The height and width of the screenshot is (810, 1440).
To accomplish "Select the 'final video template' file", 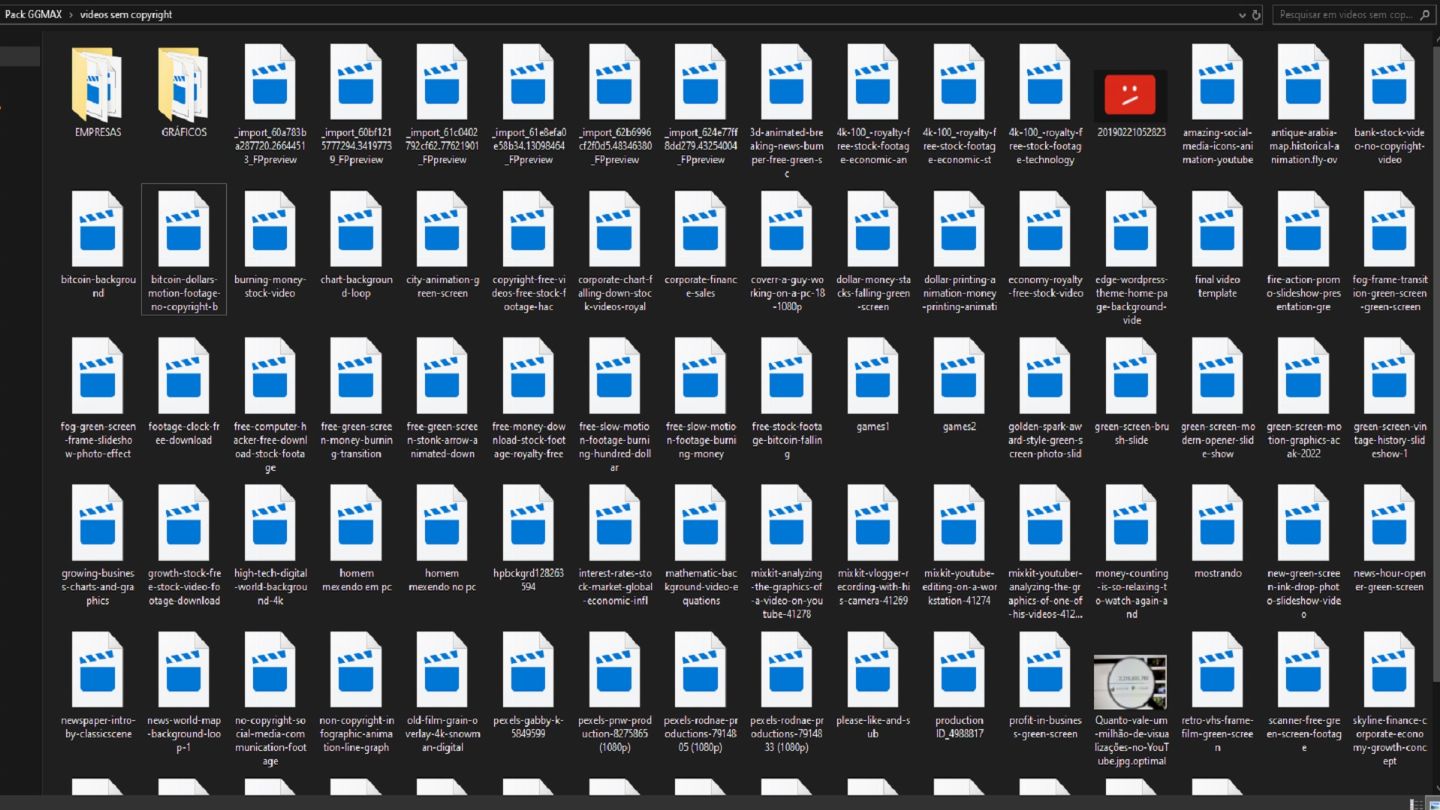I will tap(1217, 245).
